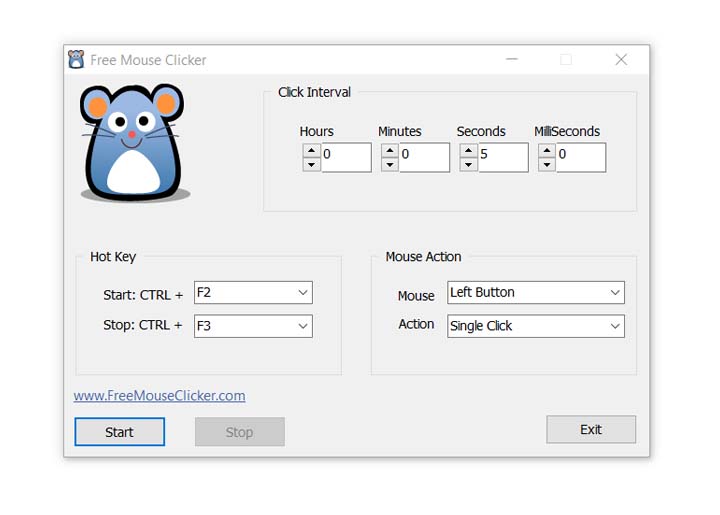Click the Mouse label beside Left Button
This screenshot has width=720, height=515.
pyautogui.click(x=416, y=296)
